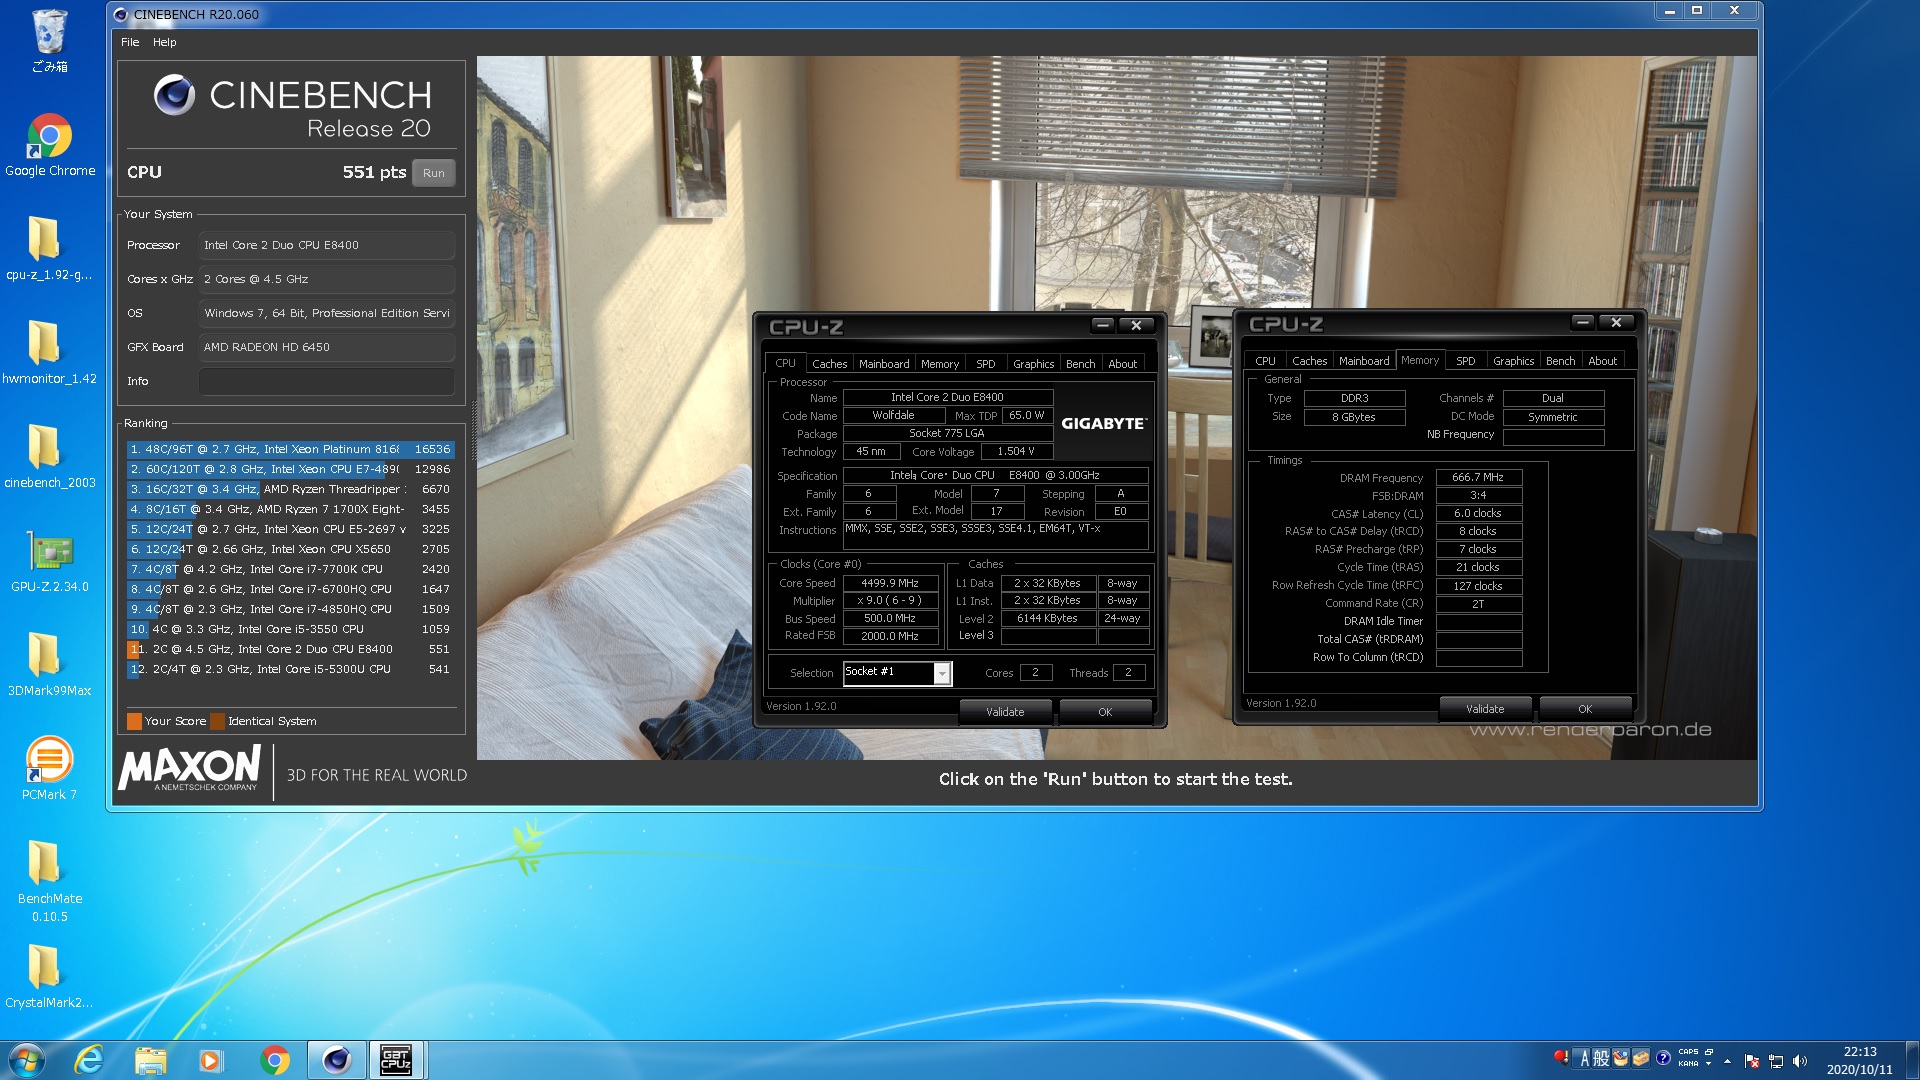Select the hwmonitor_1.42 folder icon
This screenshot has width=1920, height=1080.
(x=49, y=353)
